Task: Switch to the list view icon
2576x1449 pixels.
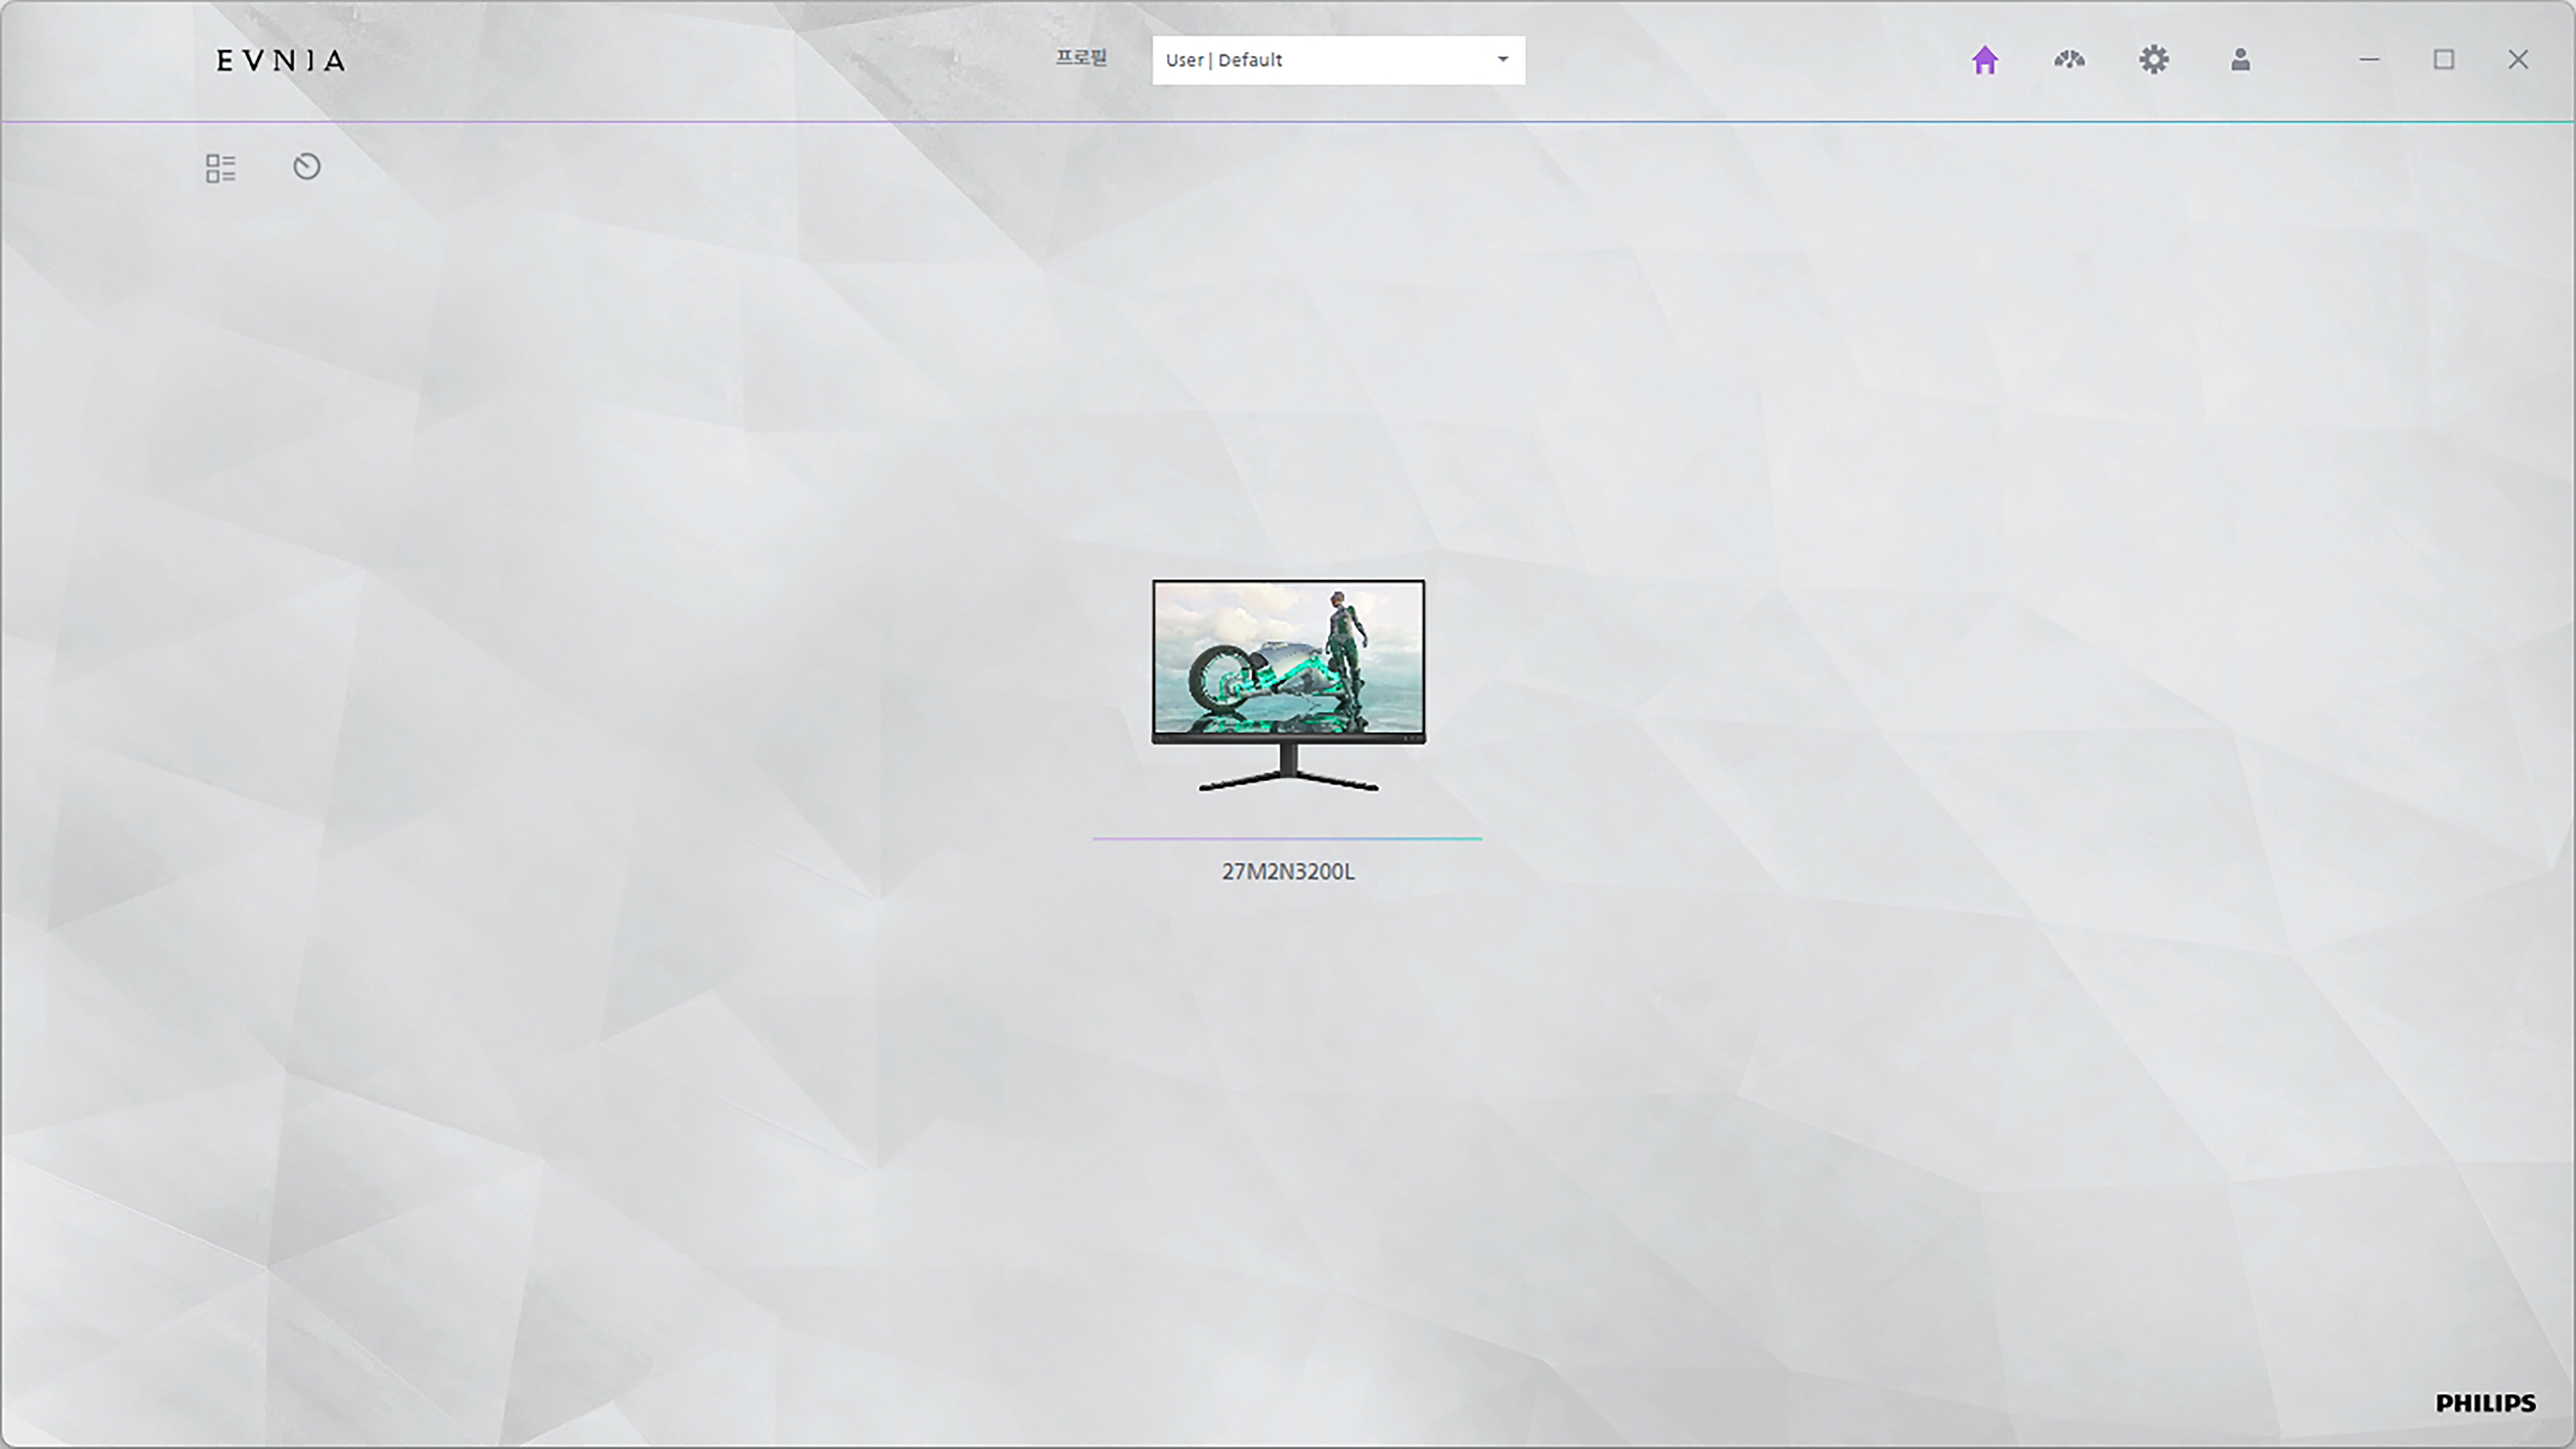Action: [x=220, y=167]
